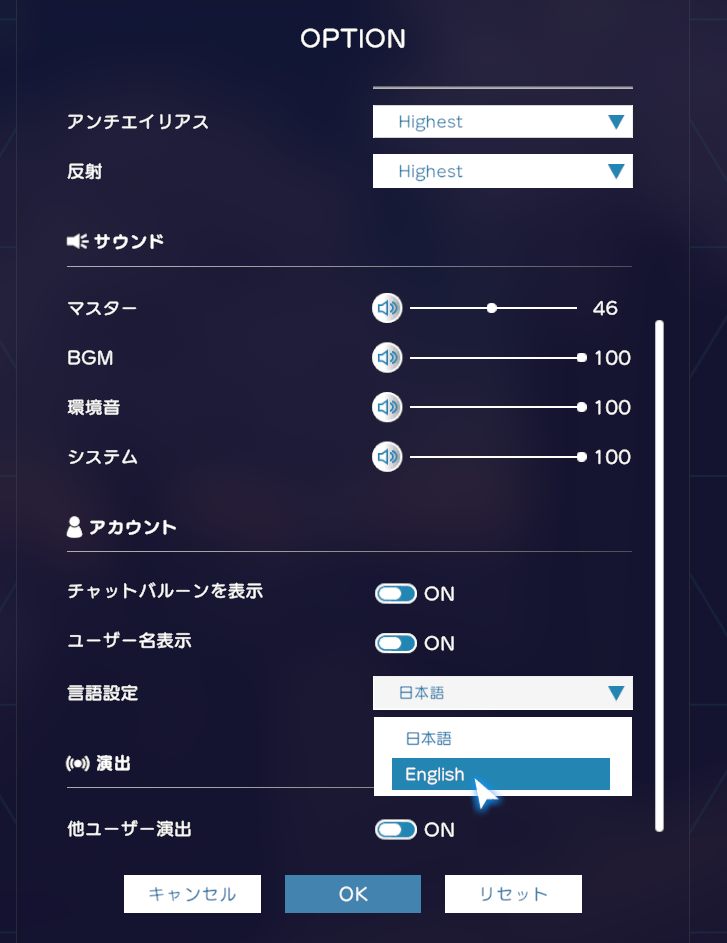Mute the マスター volume speaker icon
This screenshot has width=727, height=943.
(387, 308)
